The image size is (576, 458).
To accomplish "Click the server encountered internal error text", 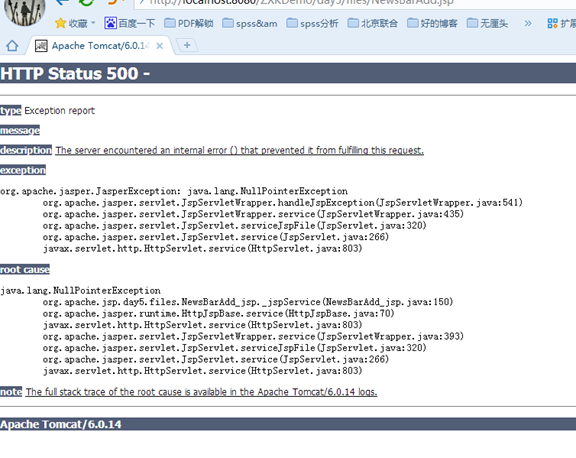I will [240, 150].
